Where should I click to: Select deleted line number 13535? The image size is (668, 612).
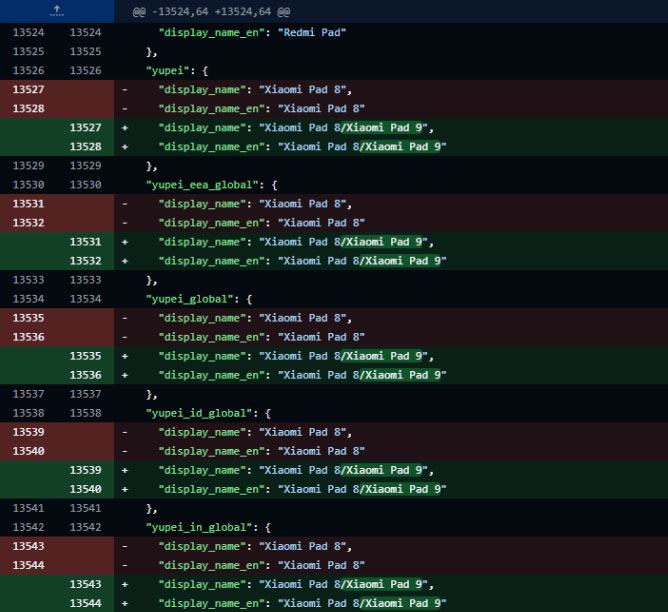(x=29, y=318)
